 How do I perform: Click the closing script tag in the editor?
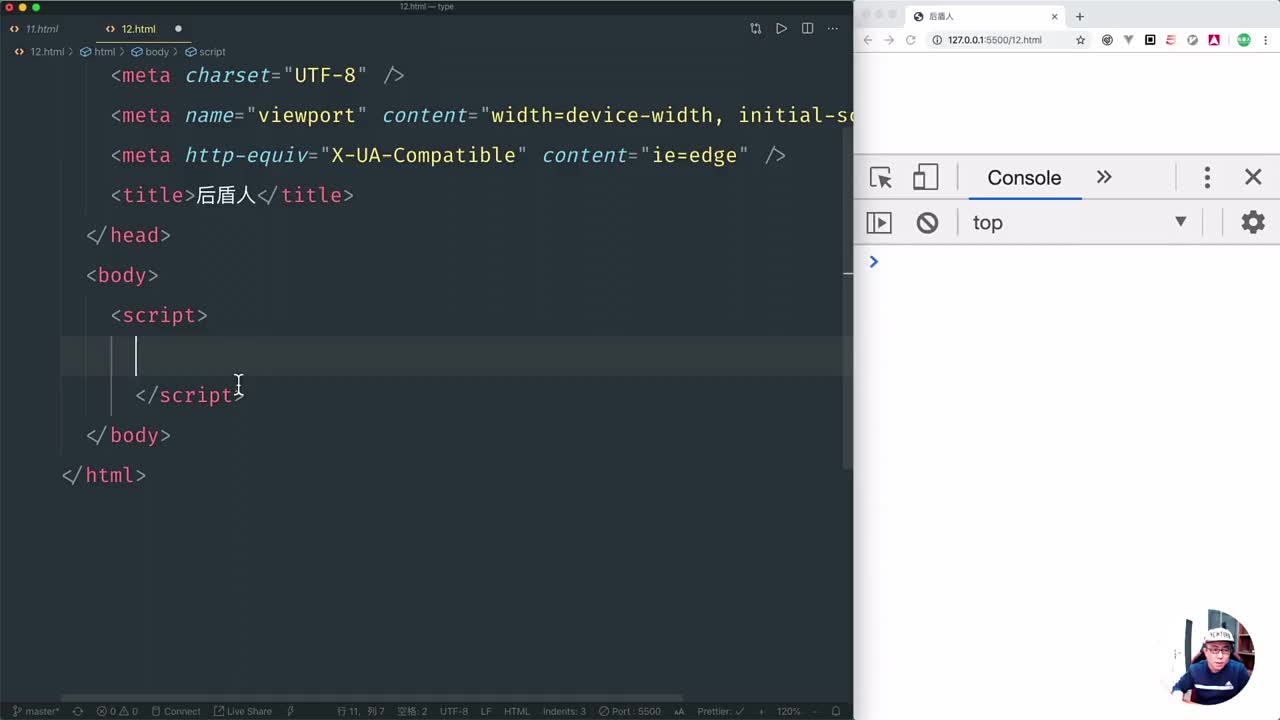click(190, 395)
